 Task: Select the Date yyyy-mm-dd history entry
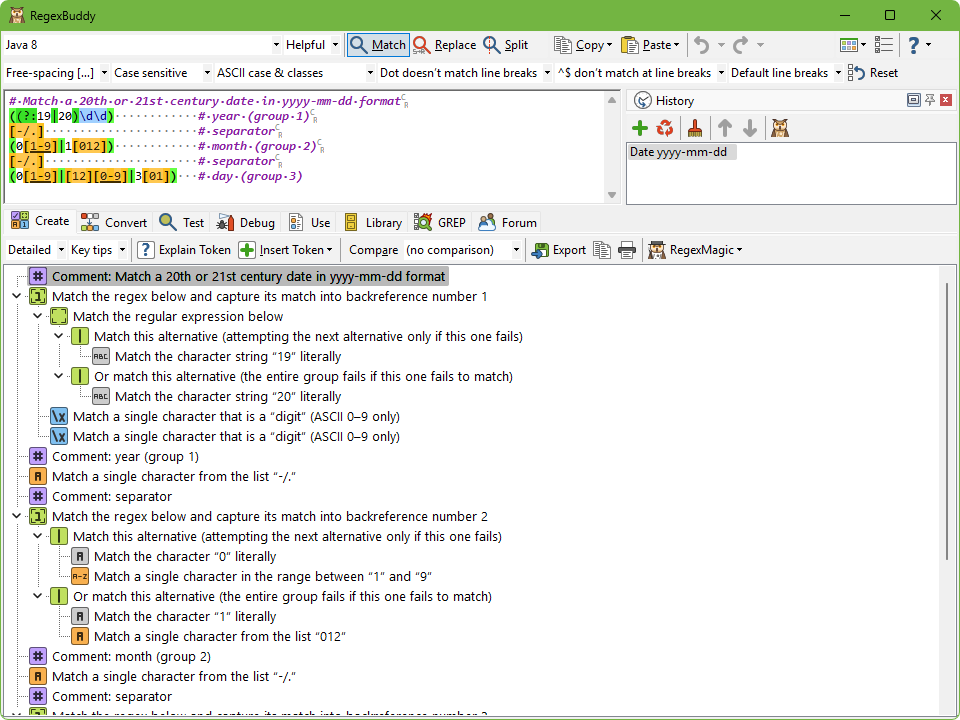(682, 152)
